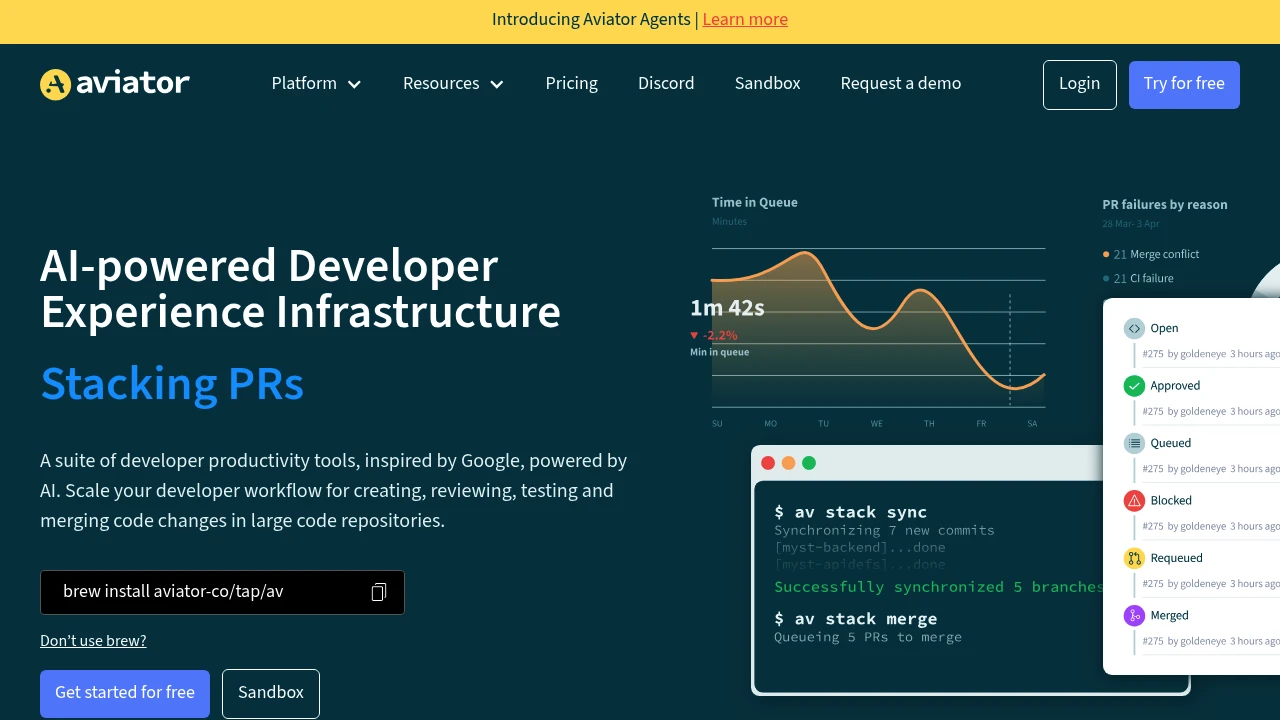
Task: Click the Time in Queue chart title
Action: coord(755,202)
